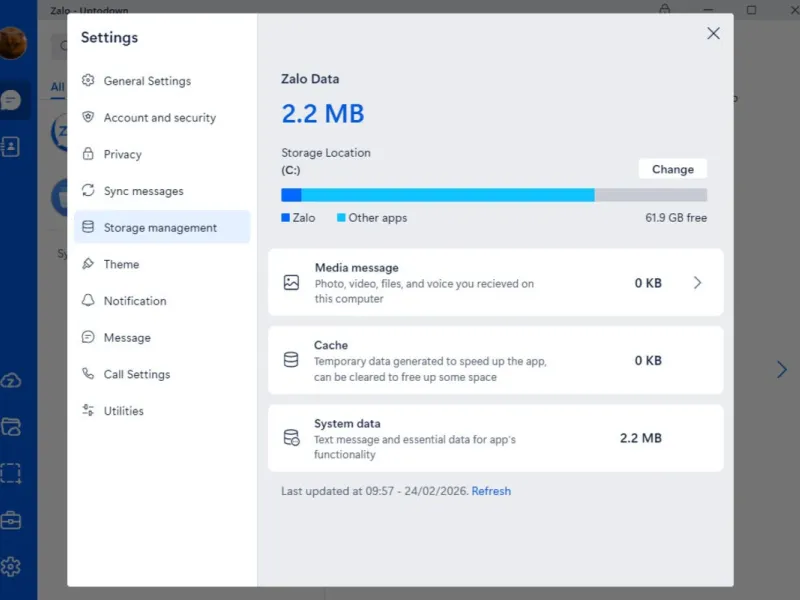Click the screenshot capture sidebar icon
Image resolution: width=800 pixels, height=600 pixels.
pyautogui.click(x=11, y=473)
